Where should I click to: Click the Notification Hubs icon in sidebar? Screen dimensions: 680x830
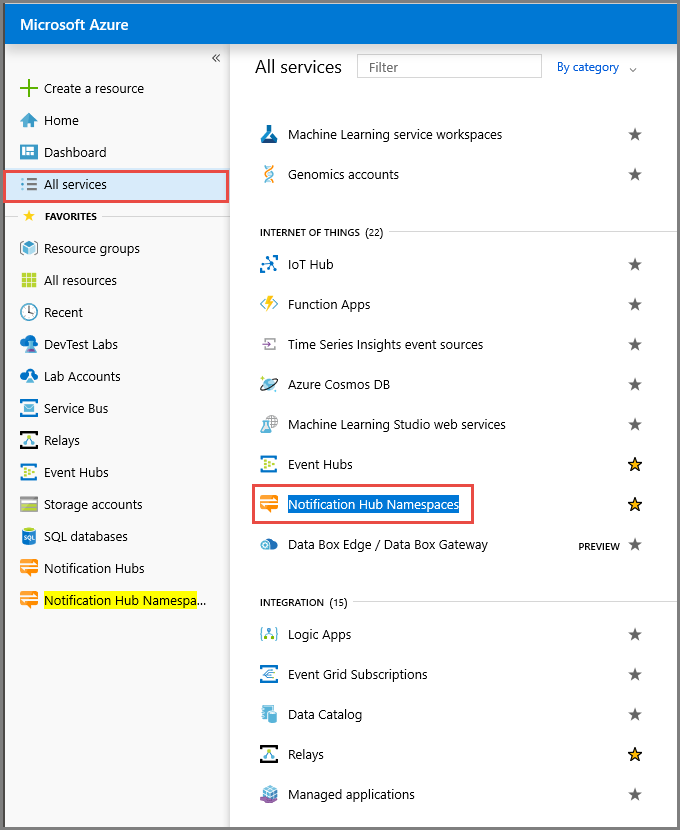29,568
